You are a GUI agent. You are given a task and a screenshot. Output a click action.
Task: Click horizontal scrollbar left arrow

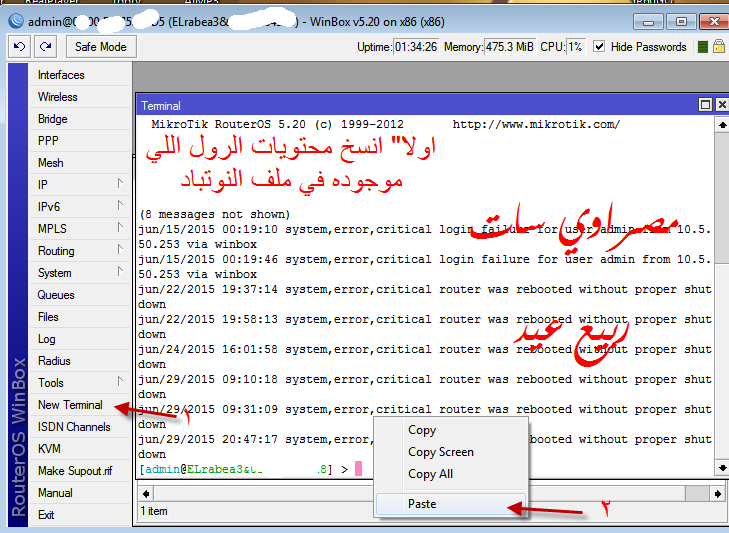coord(146,493)
